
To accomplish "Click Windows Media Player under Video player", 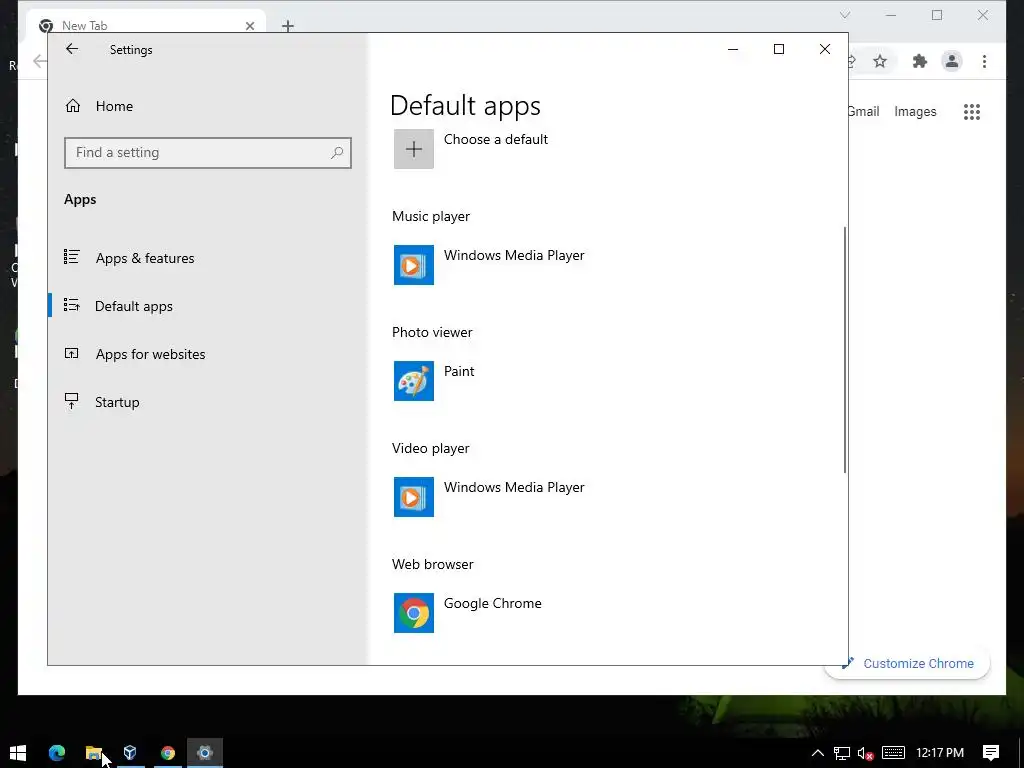I will [x=514, y=487].
